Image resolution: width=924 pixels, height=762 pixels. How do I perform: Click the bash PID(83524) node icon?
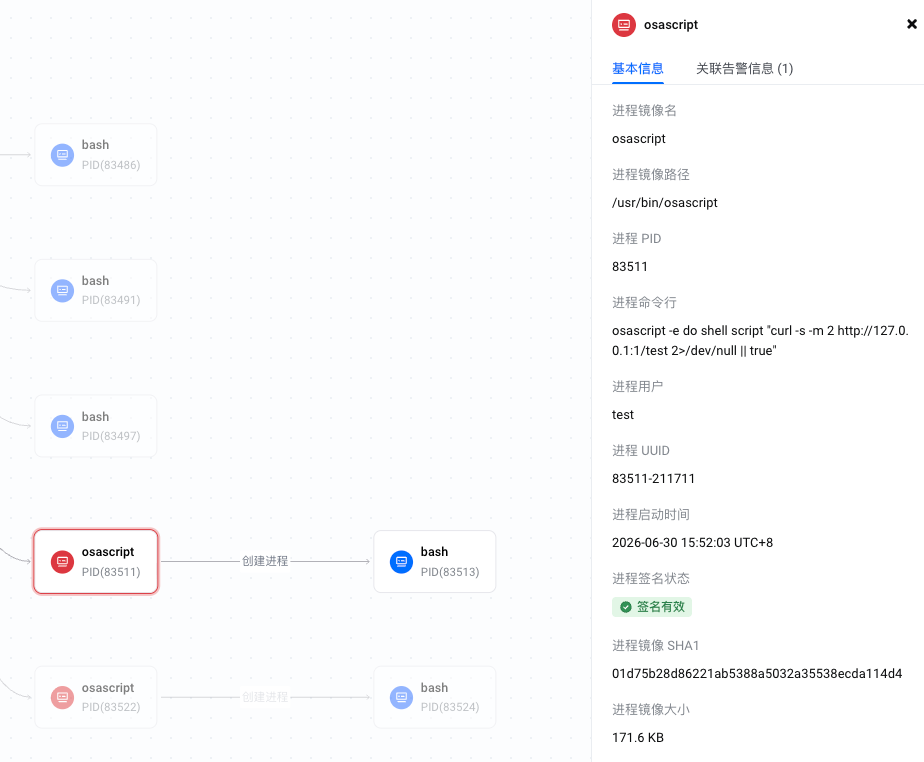tap(401, 697)
